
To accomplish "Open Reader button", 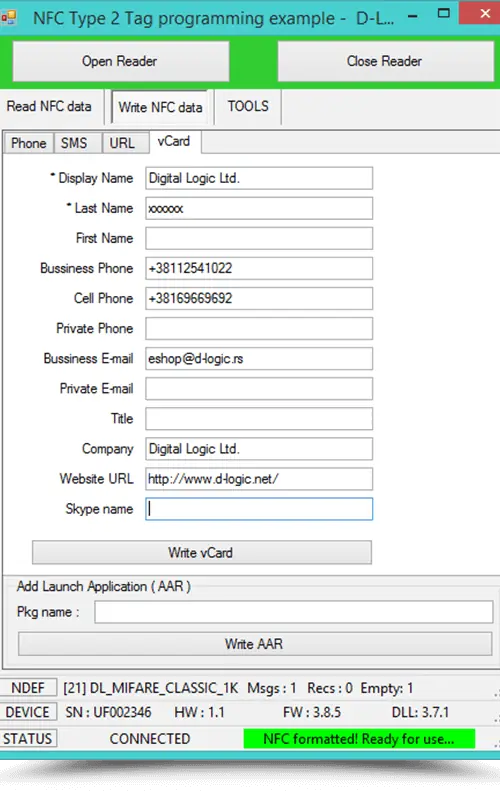I will tap(121, 61).
